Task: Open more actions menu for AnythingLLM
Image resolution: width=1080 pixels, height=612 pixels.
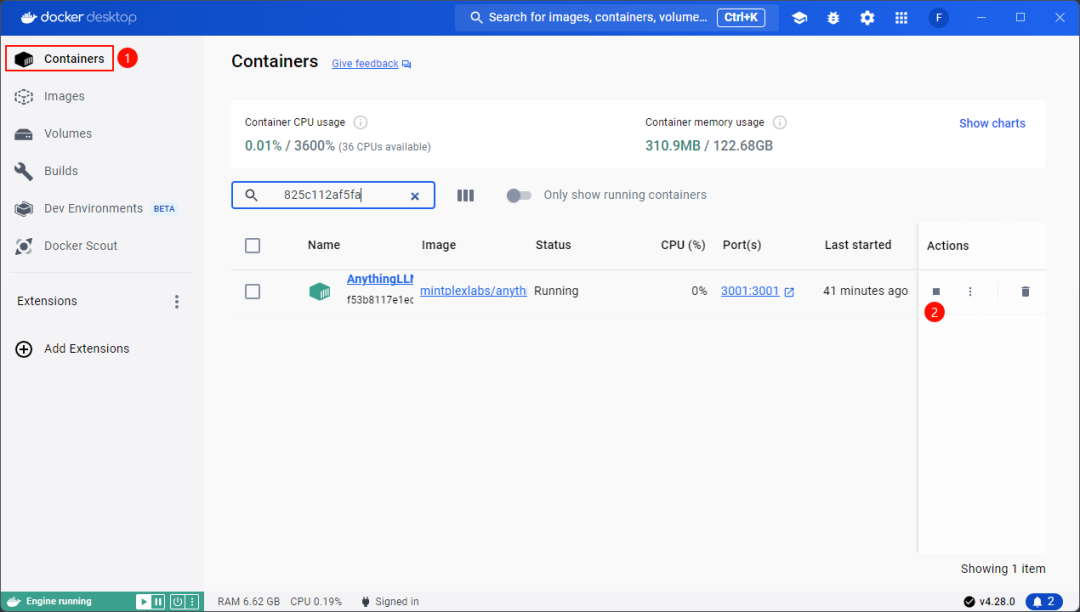Action: coord(970,291)
